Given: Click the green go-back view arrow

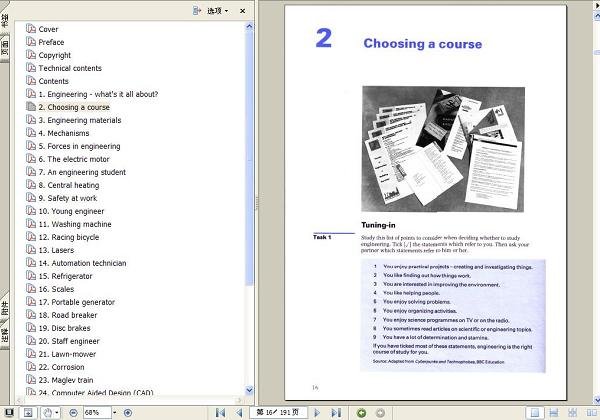Looking at the screenshot, I should click(x=361, y=412).
